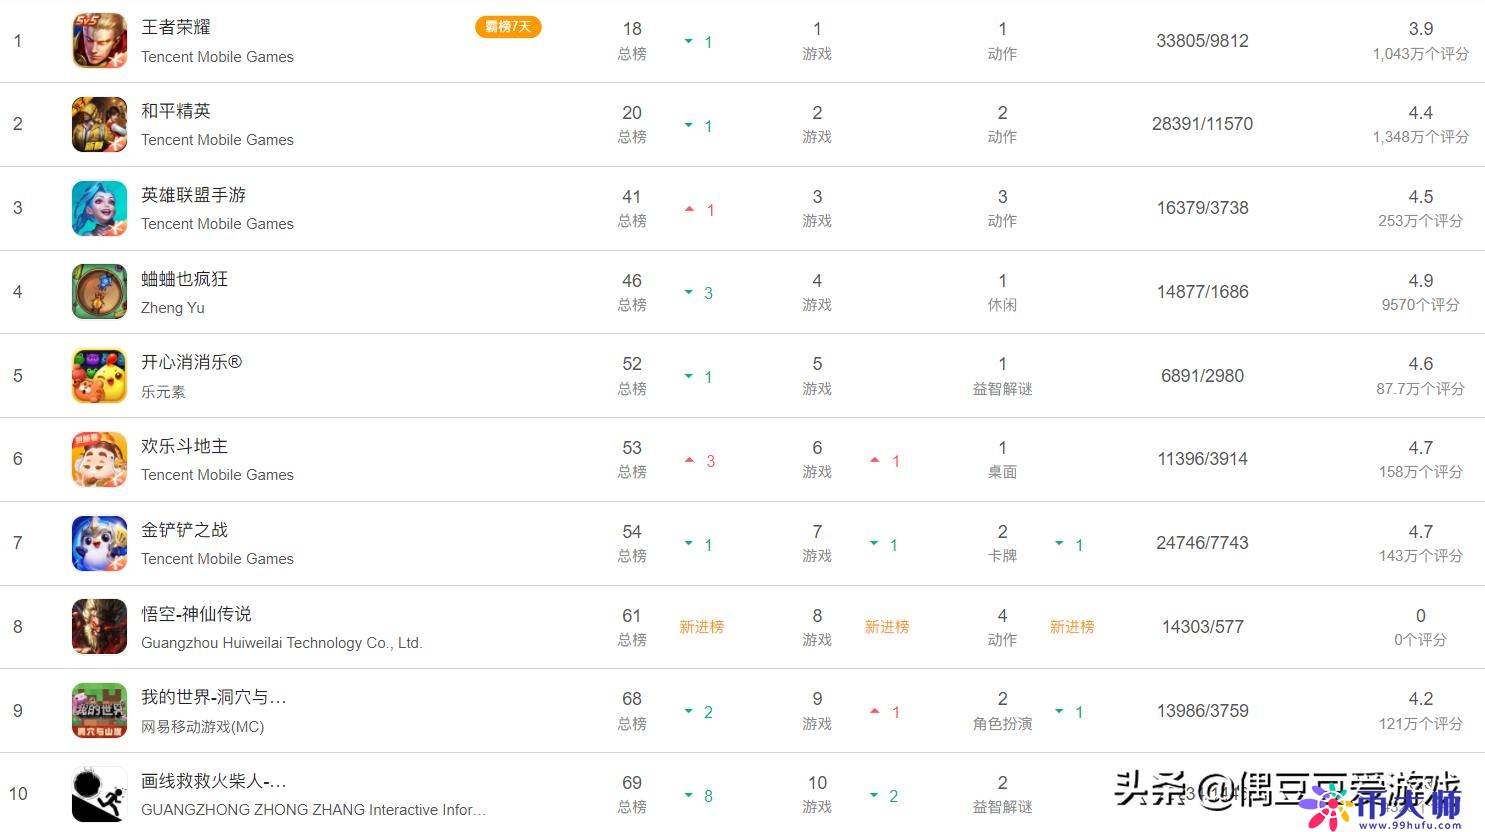Click developer Guangzhou Huiweilai Technology Co., Ltd.
The height and width of the screenshot is (832, 1485).
click(x=282, y=643)
